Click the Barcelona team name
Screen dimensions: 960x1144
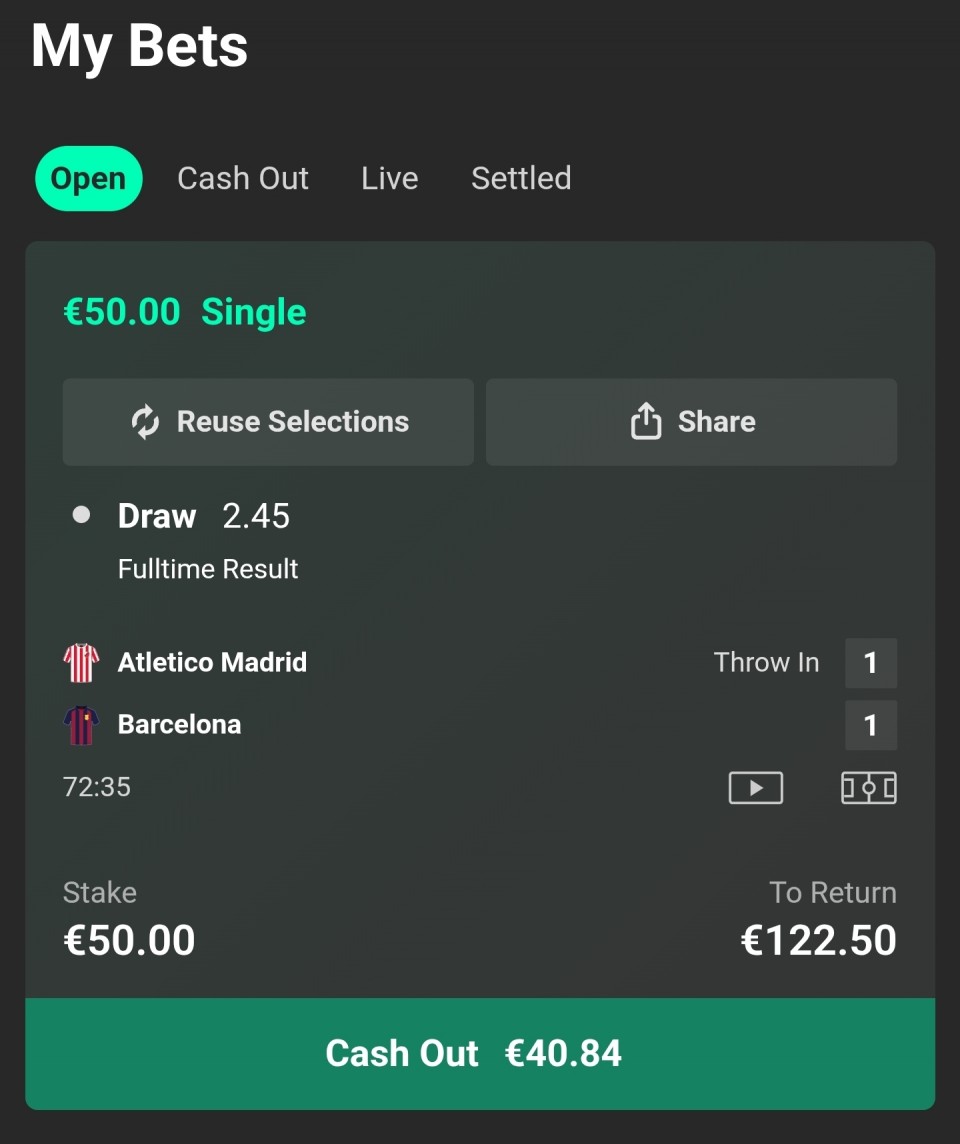(x=179, y=724)
